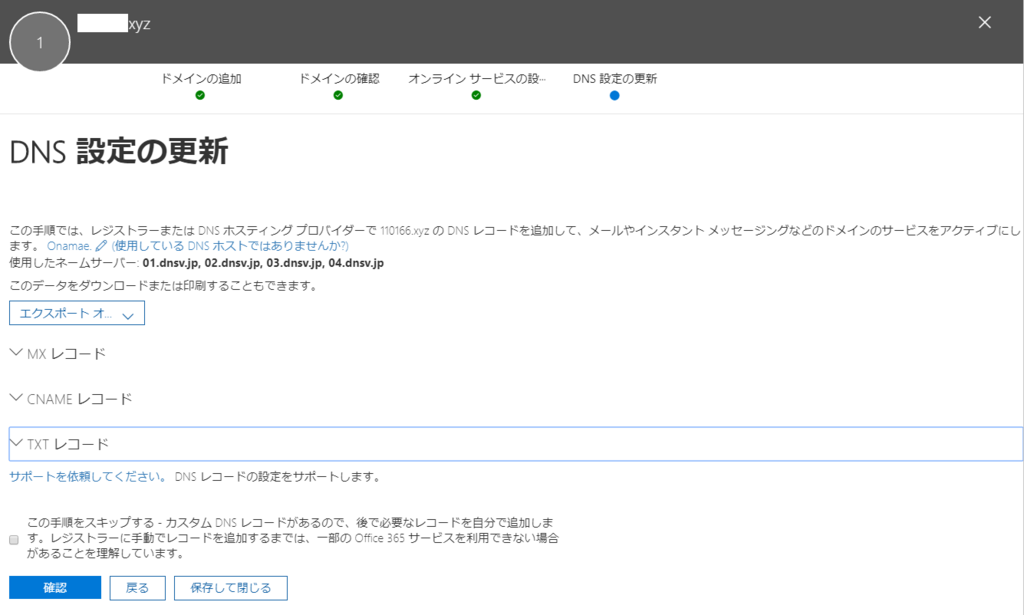Tick the skip this step checkbox
This screenshot has height=615, width=1024.
14,539
